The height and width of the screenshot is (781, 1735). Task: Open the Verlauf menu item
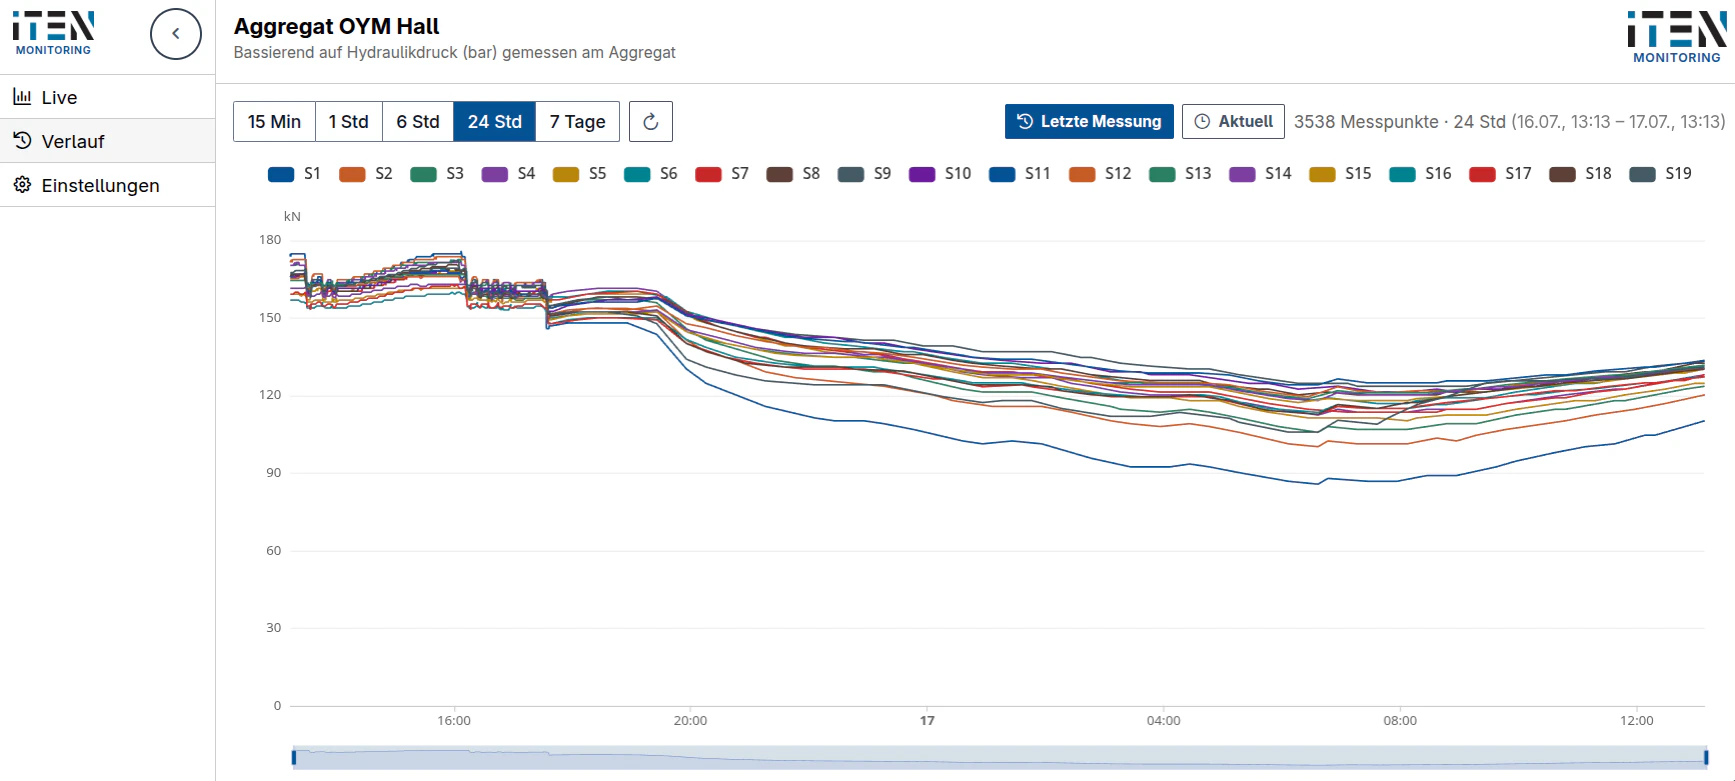[107, 141]
